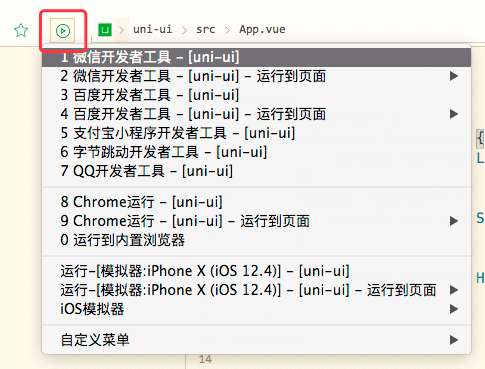Choose 8 Chrome运行 - [uni-ui]

(256, 202)
